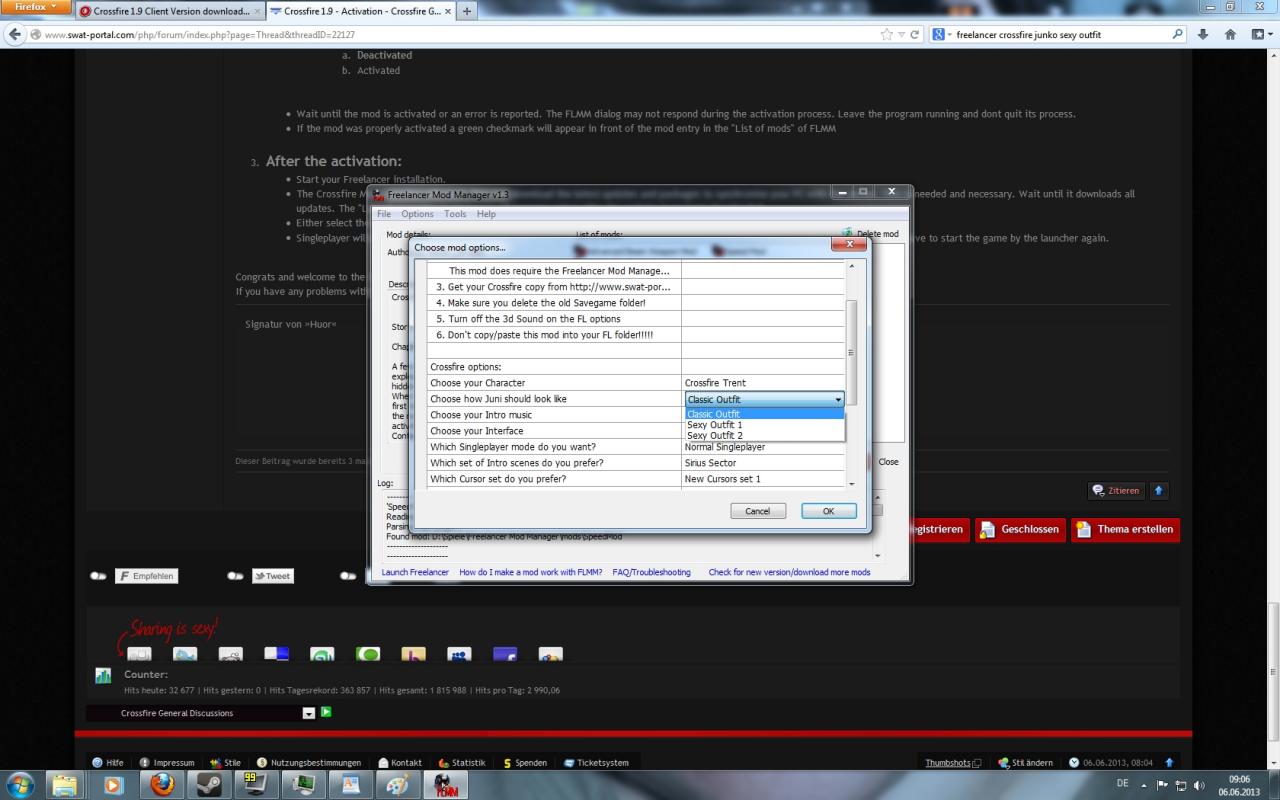This screenshot has height=800, width=1280.
Task: Open 'How do I make a mod work with FLMM?' link
Action: click(x=531, y=572)
